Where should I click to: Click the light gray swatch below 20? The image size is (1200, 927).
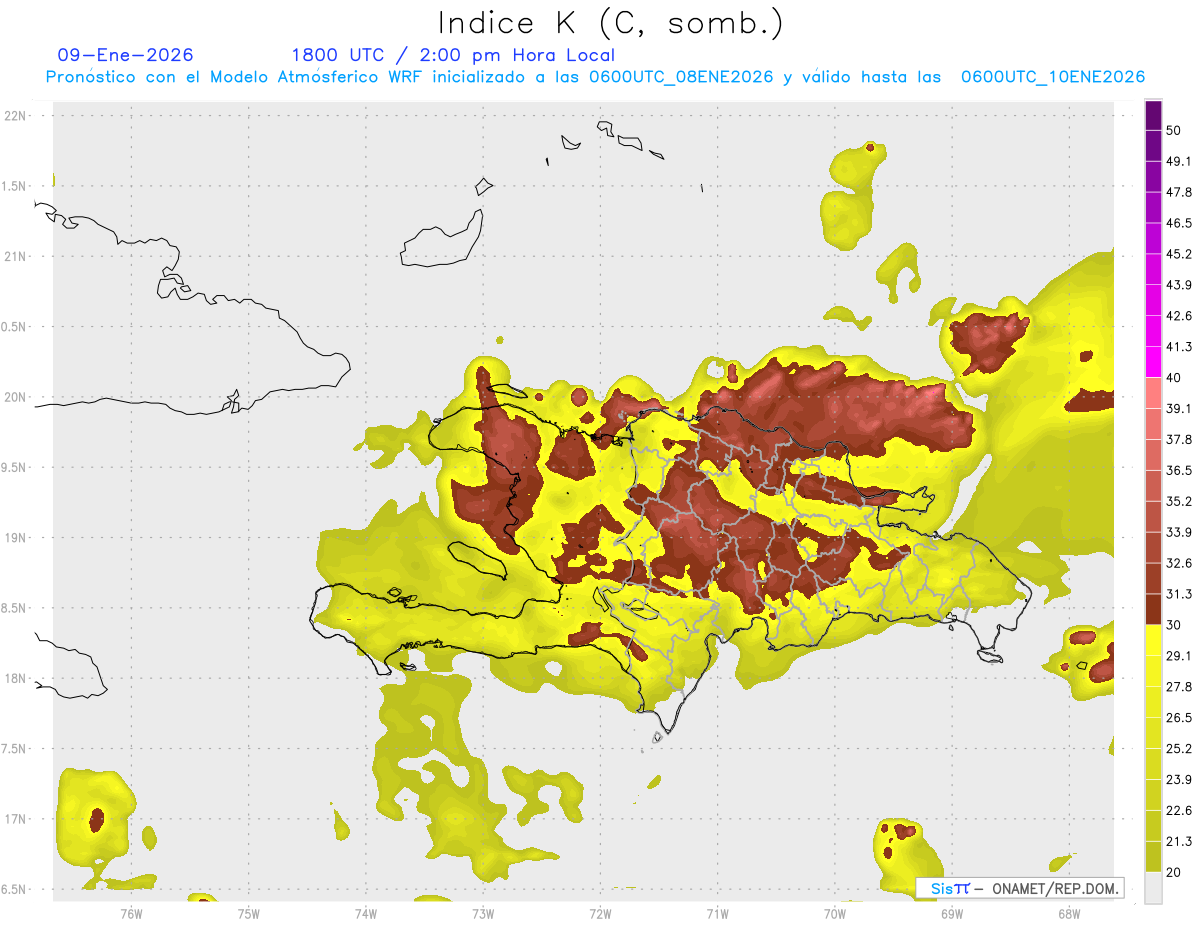click(x=1153, y=887)
